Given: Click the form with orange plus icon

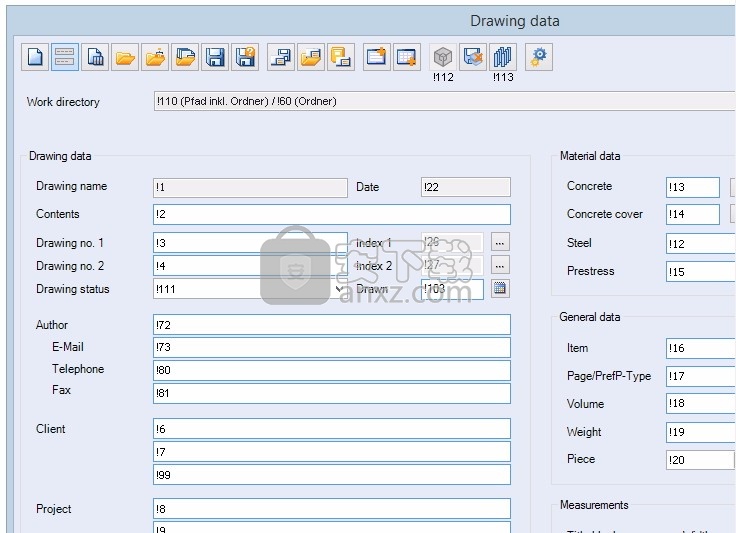Looking at the screenshot, I should [x=376, y=57].
